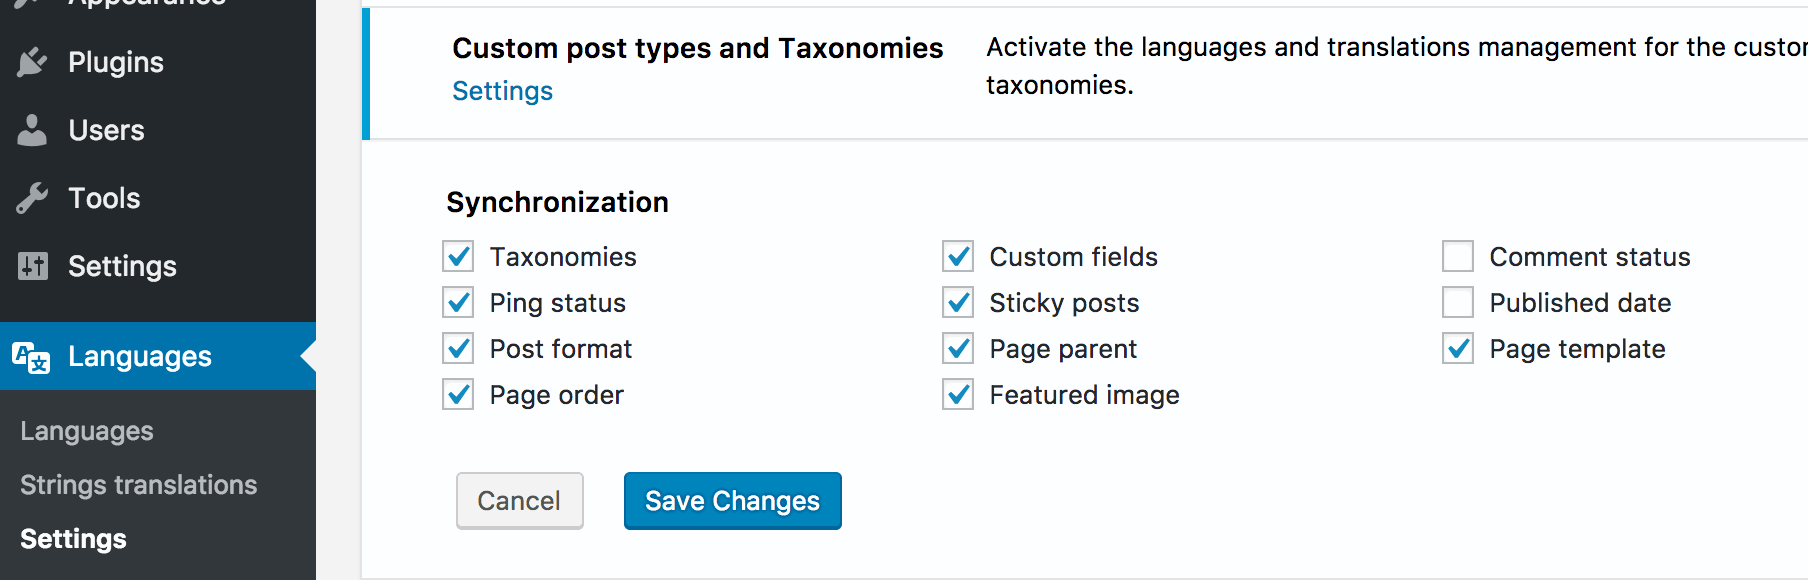Viewport: 1808px width, 580px height.
Task: Uncheck the Taxonomies synchronization option
Action: [458, 256]
